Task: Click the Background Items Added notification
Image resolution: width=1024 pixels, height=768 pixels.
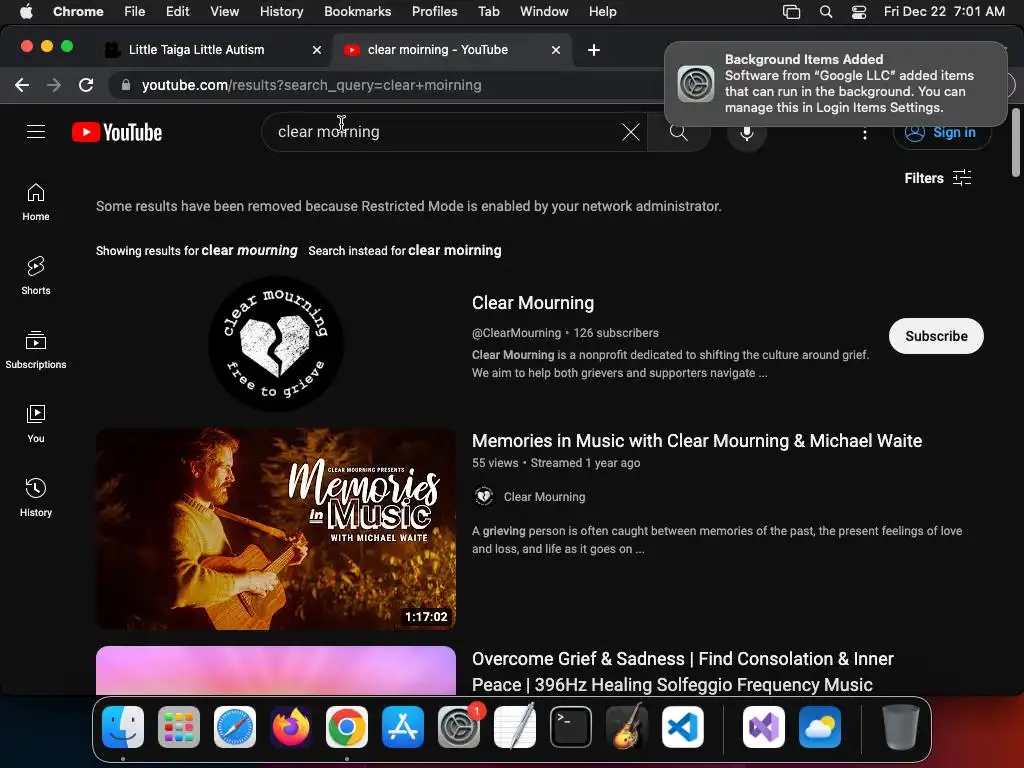Action: 835,84
